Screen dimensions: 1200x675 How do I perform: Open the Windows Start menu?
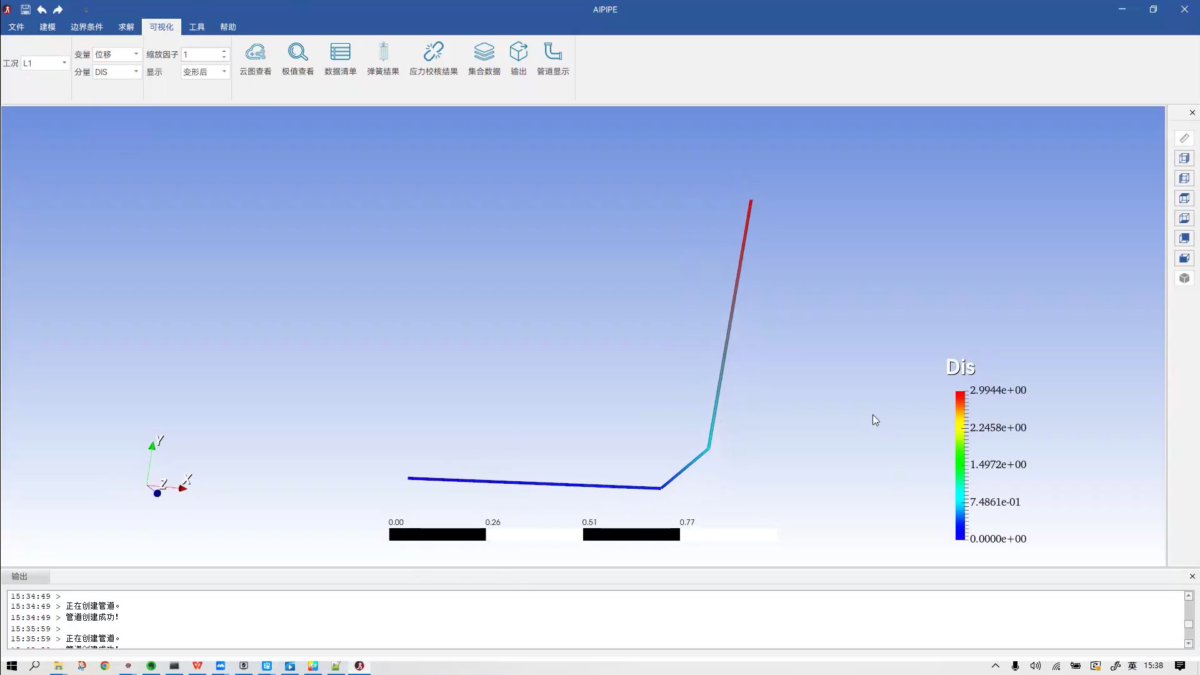(11, 666)
